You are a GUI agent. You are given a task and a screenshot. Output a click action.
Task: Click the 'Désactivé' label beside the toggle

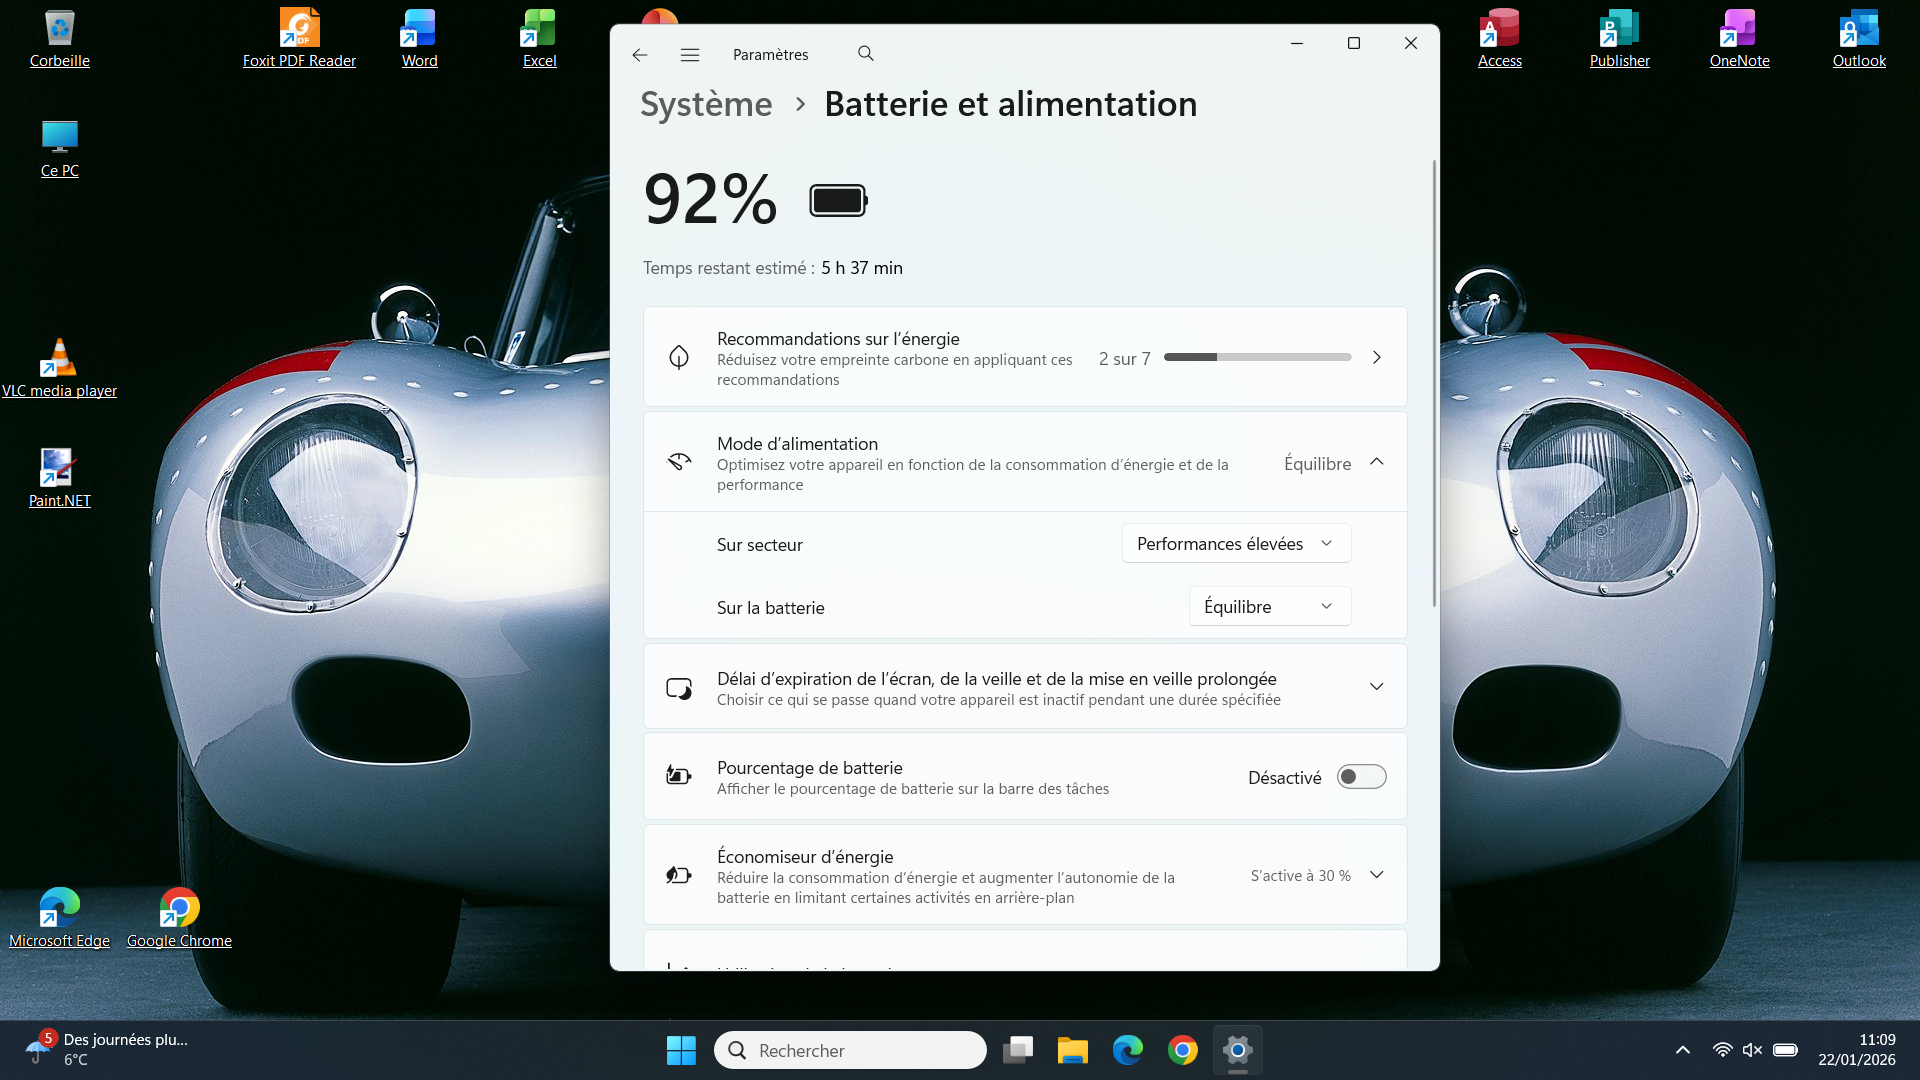point(1284,777)
